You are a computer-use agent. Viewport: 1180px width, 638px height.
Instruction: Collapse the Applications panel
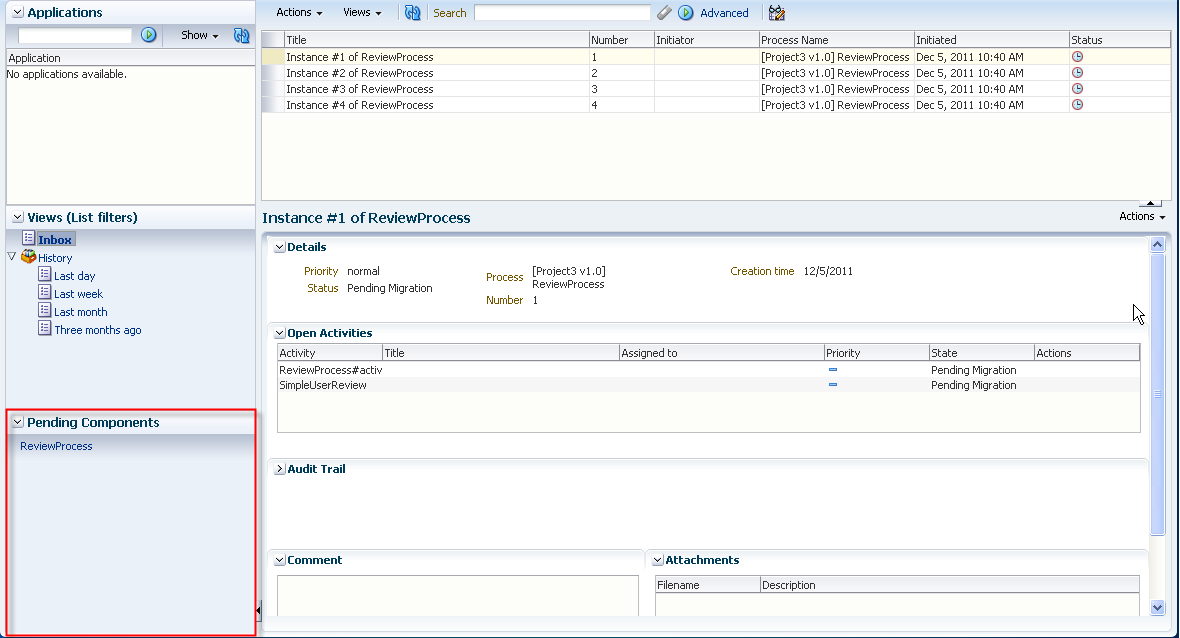pos(17,12)
